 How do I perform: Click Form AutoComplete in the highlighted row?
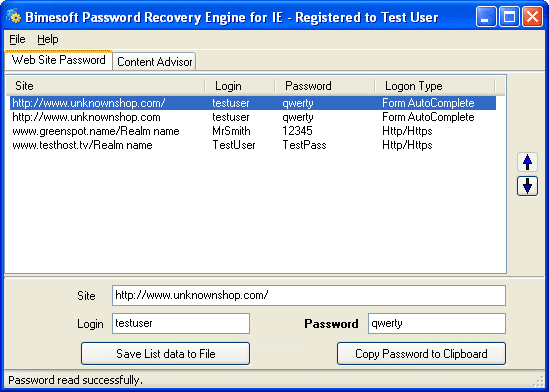click(428, 103)
